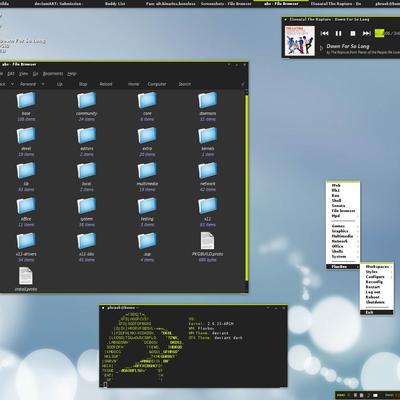Open the x11-libs folder
This screenshot has width=400, height=400.
tap(87, 242)
